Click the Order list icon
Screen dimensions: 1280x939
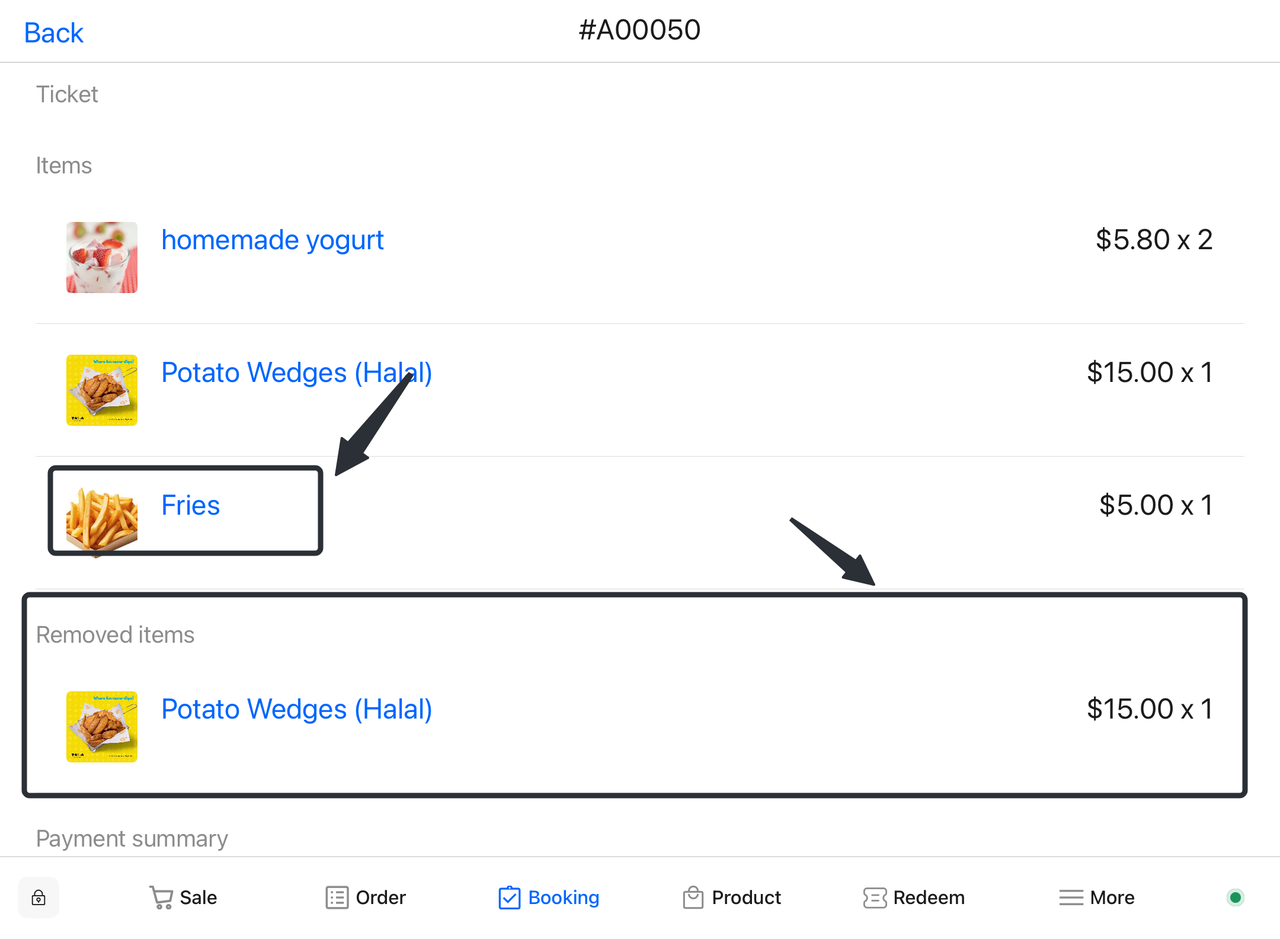337,897
